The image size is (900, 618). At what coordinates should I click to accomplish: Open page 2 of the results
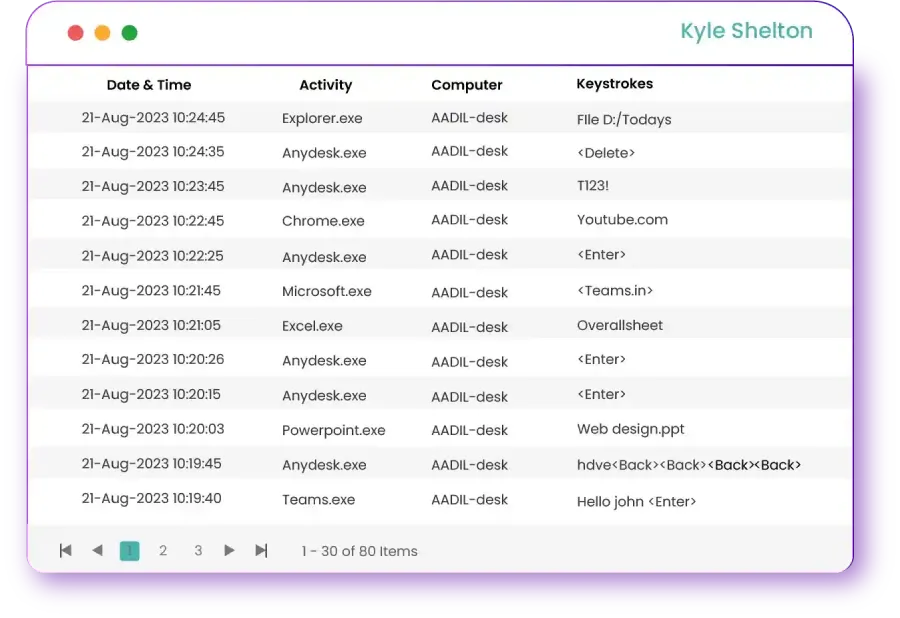tap(163, 550)
